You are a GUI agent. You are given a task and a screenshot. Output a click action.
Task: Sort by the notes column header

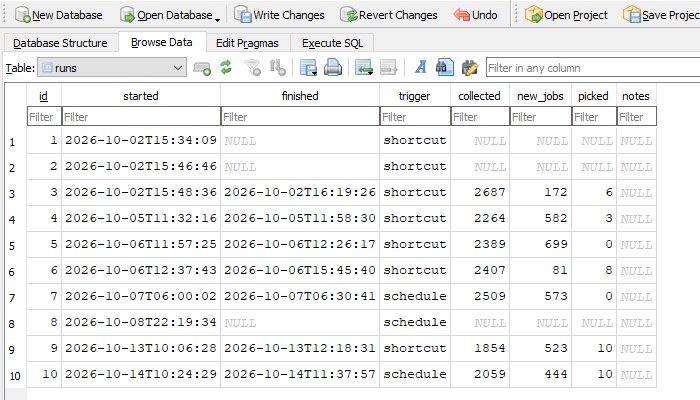coord(637,96)
